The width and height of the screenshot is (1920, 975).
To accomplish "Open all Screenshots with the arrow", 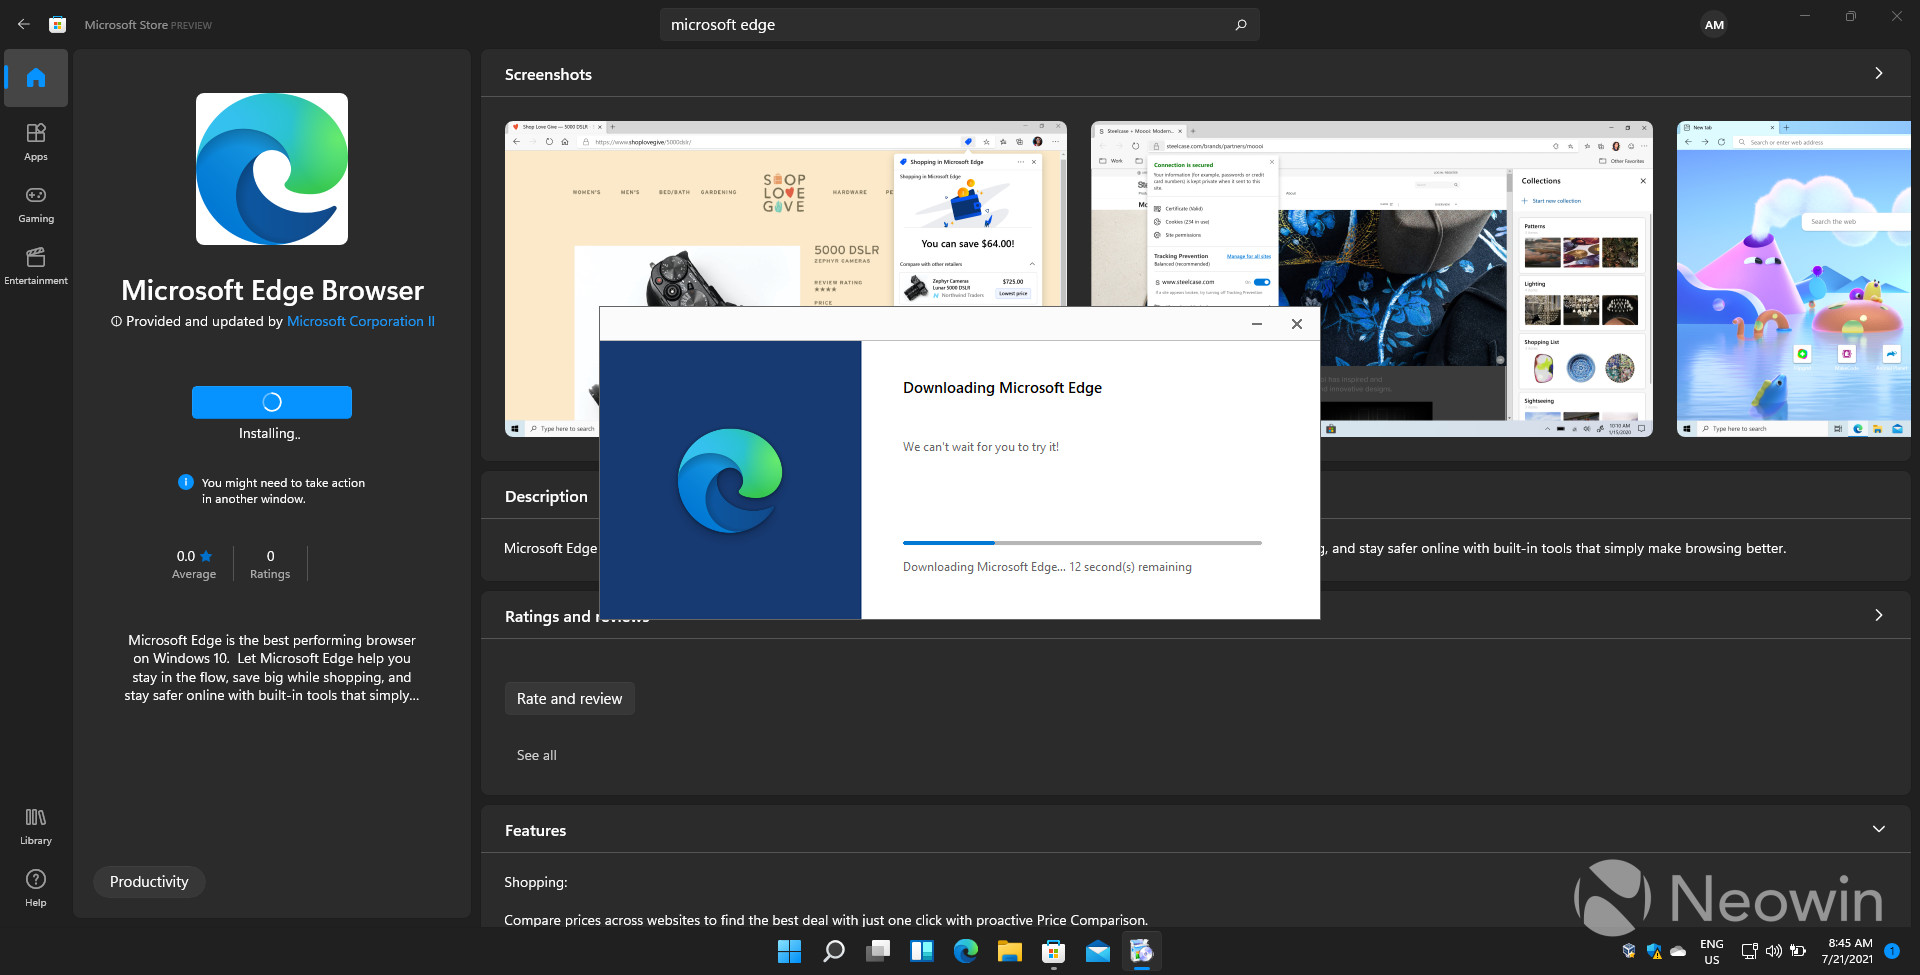I will pos(1879,73).
